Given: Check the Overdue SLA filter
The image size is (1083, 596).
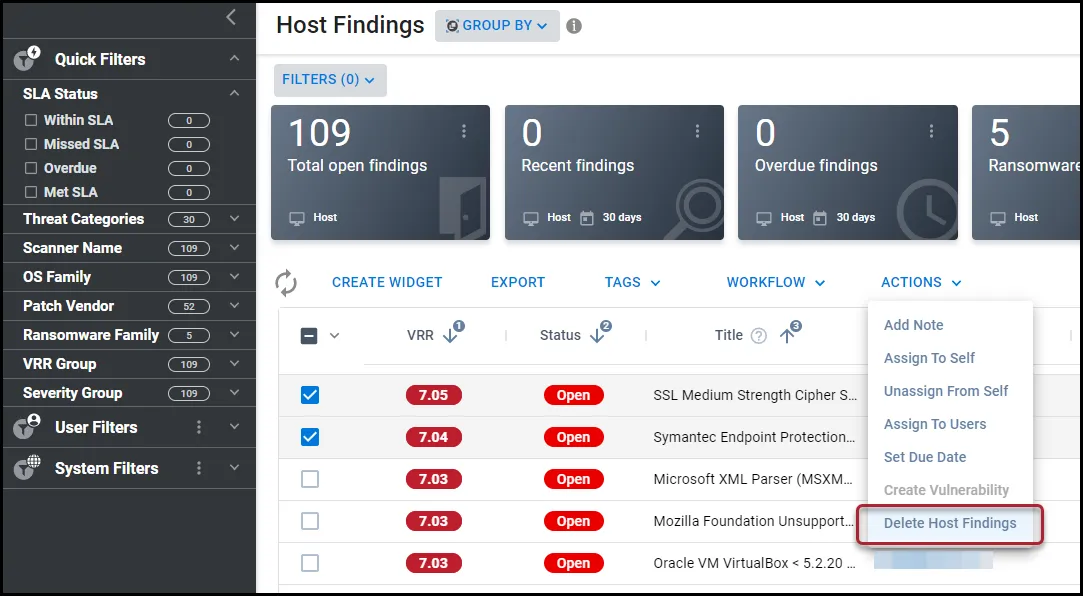Looking at the screenshot, I should 30,168.
